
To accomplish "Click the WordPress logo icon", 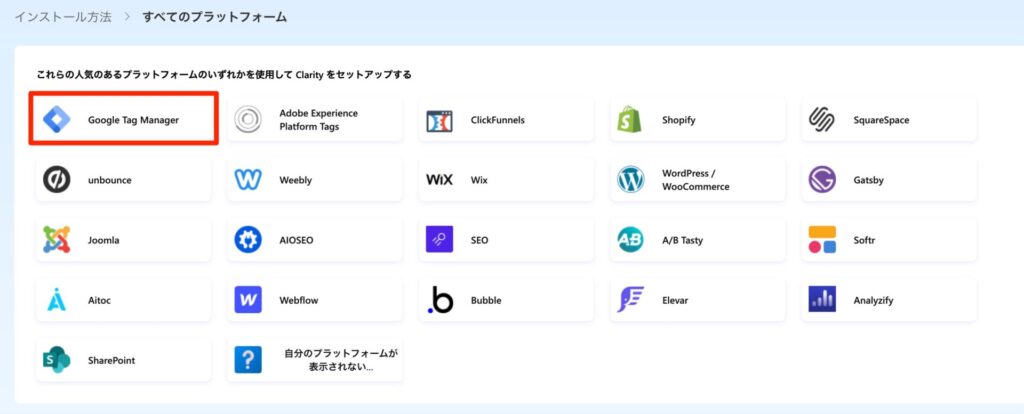I will point(631,180).
